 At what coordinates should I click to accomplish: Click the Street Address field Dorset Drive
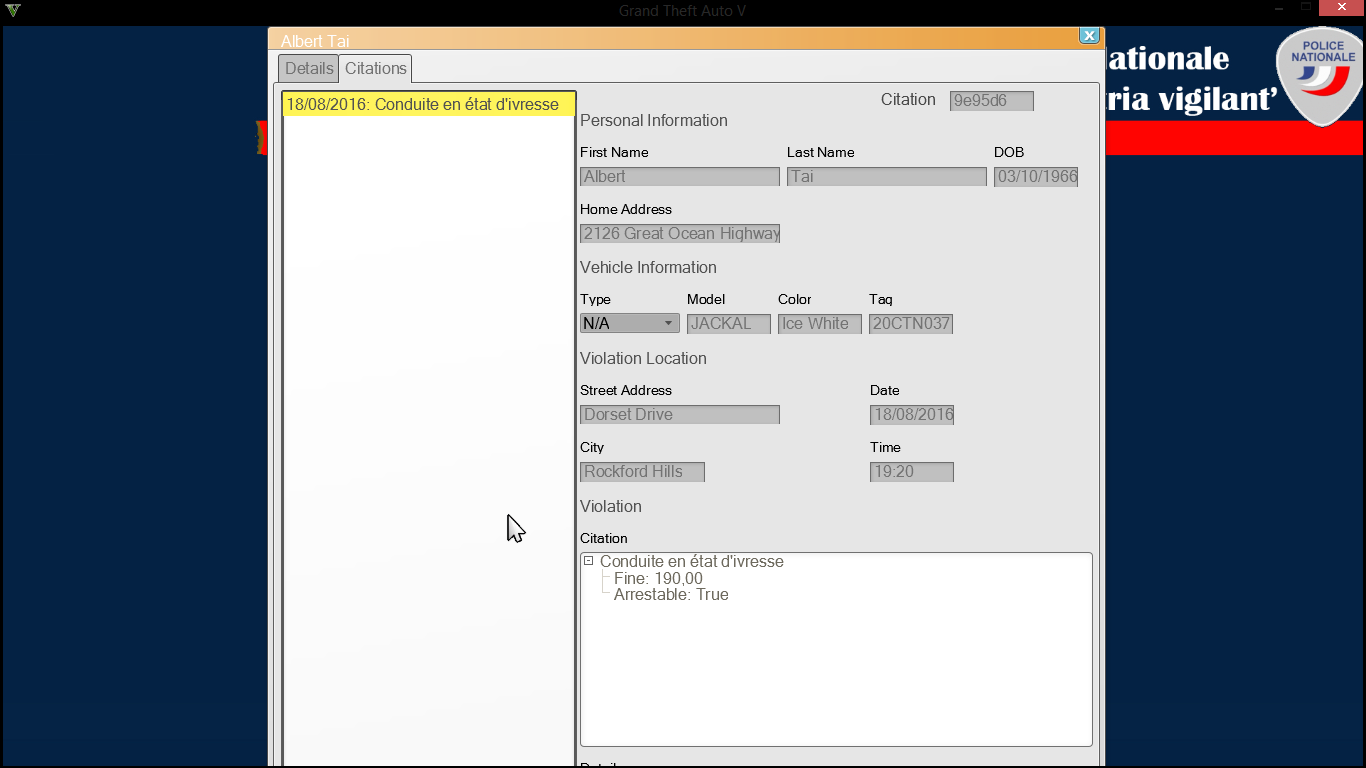(679, 415)
